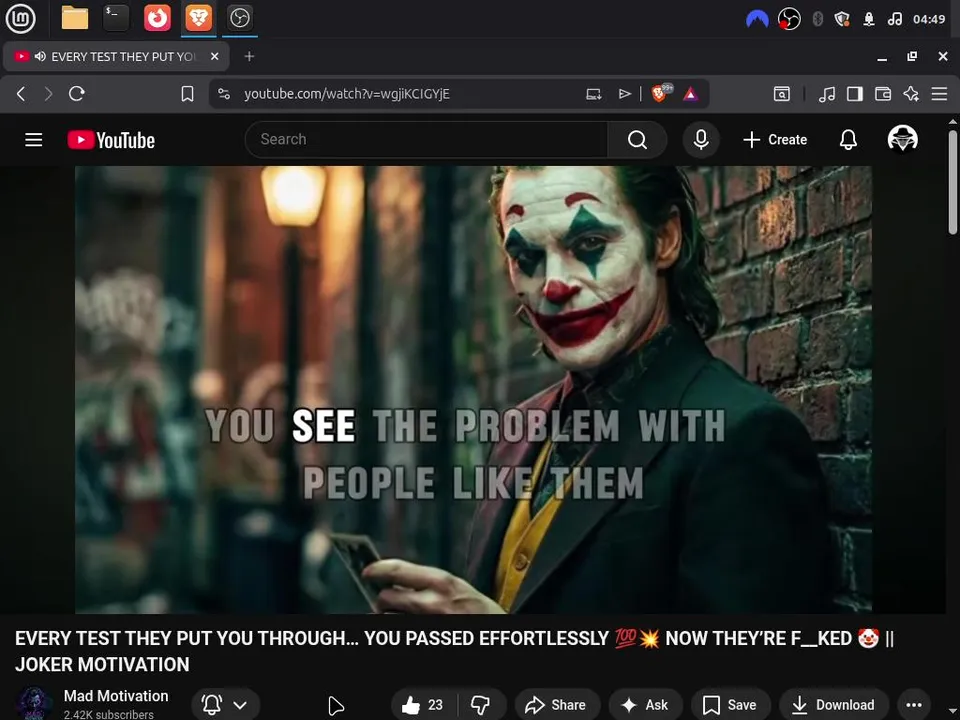Download this video
This screenshot has height=720, width=960.
[833, 705]
